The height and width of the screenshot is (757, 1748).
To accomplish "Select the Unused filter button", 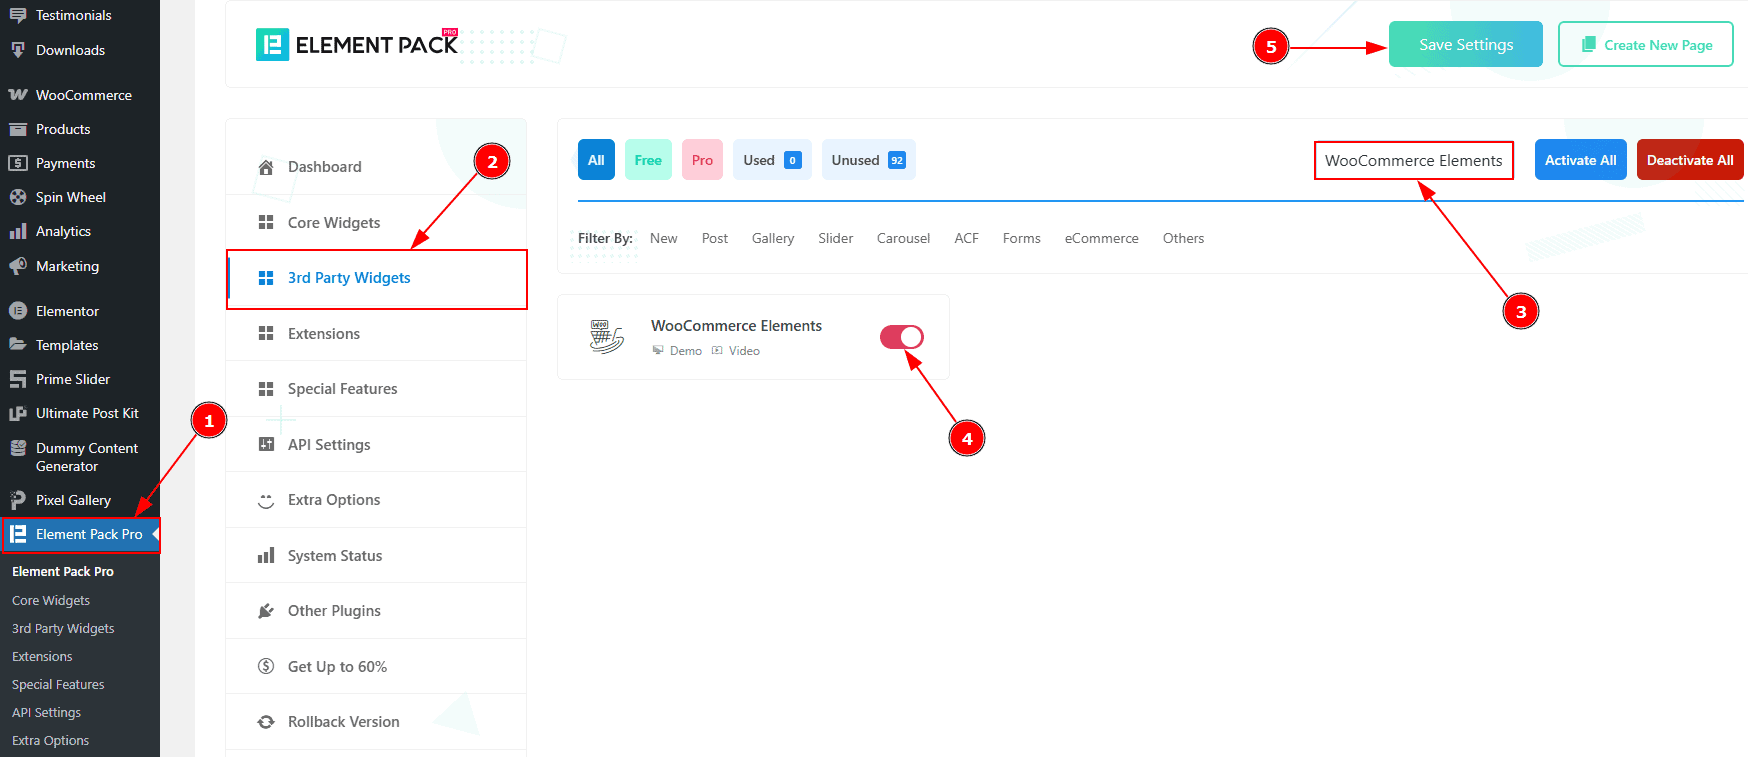I will coord(868,160).
